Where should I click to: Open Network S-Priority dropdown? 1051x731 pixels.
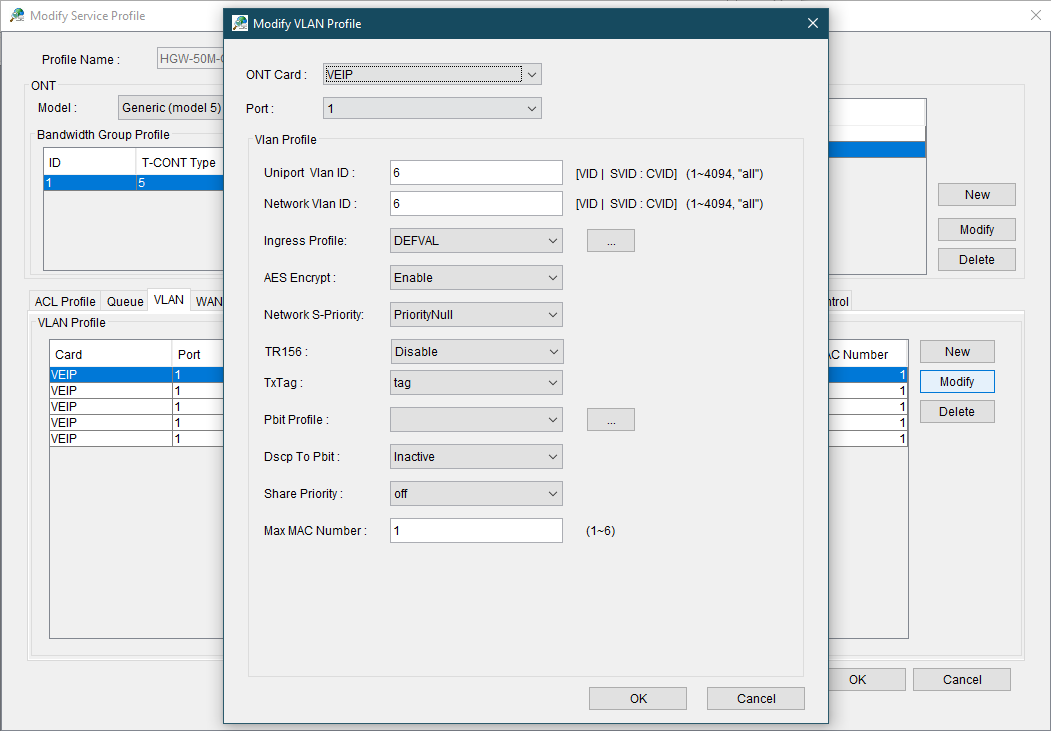point(476,314)
